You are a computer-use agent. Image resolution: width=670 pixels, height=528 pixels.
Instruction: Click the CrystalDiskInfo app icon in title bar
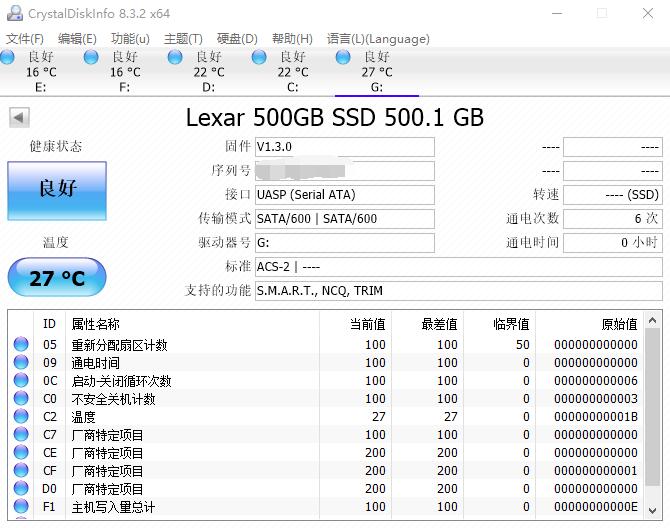click(13, 13)
